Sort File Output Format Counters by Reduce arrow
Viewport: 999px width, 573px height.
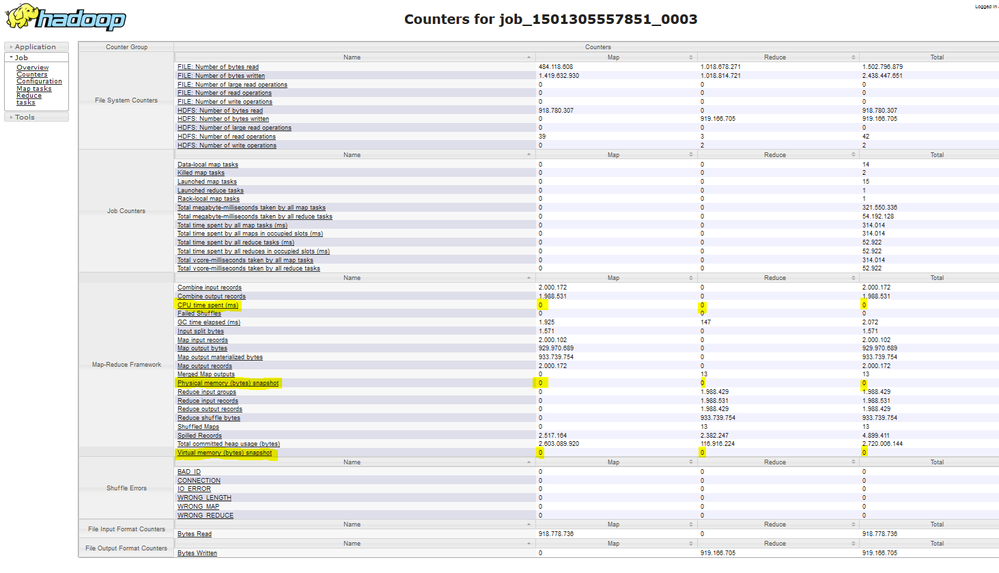[853, 544]
